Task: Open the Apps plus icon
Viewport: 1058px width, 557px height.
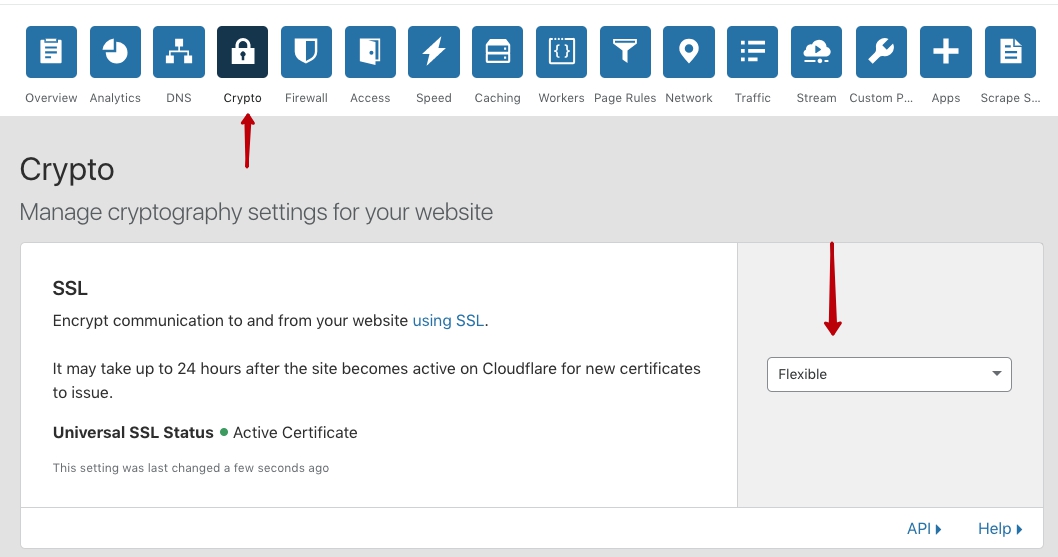Action: (946, 52)
